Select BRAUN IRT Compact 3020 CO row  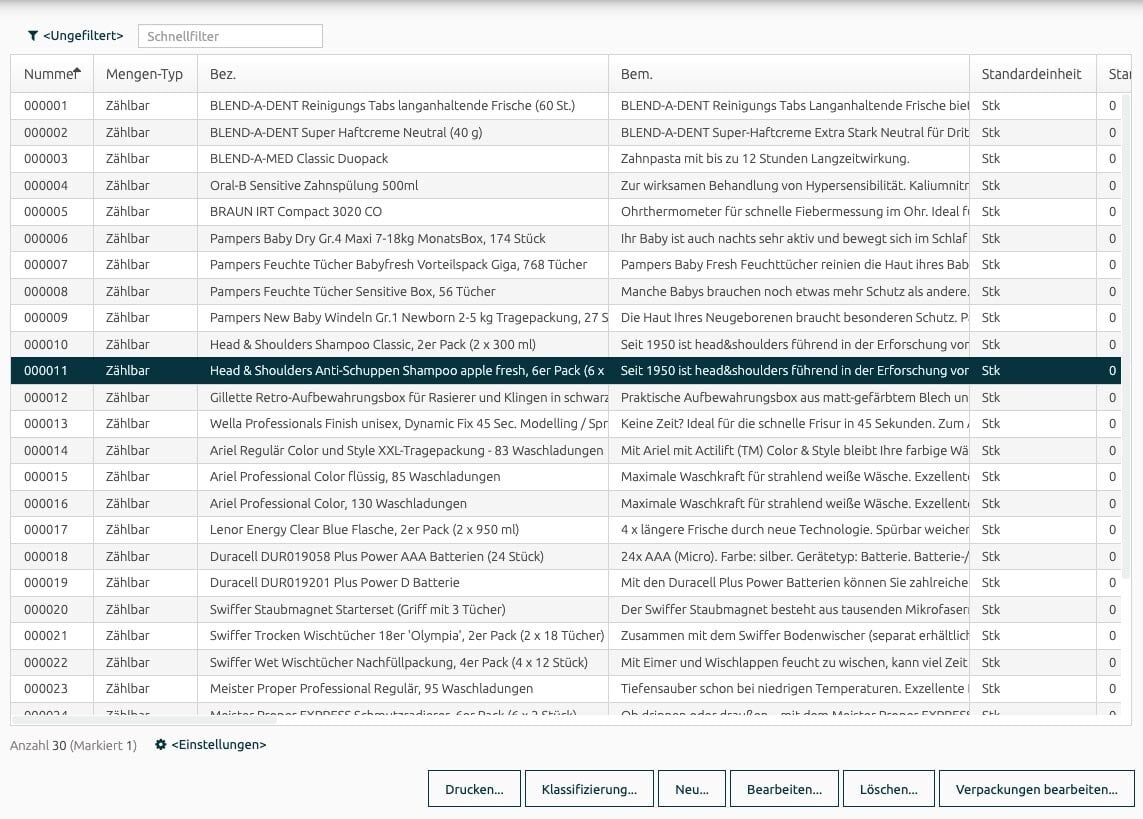(566, 212)
